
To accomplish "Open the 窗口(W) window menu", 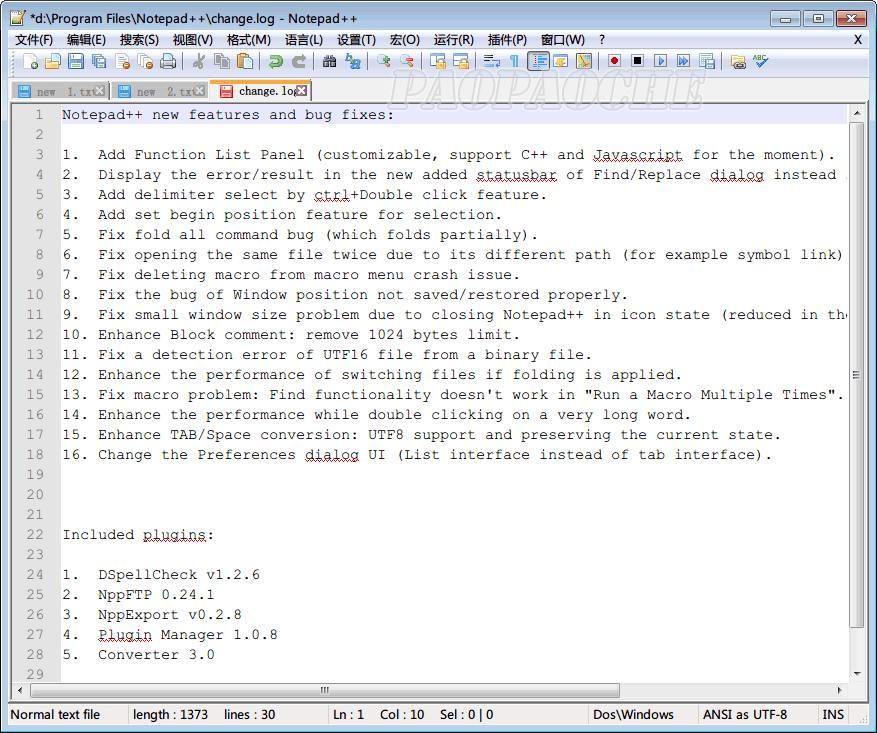I will click(x=563, y=40).
